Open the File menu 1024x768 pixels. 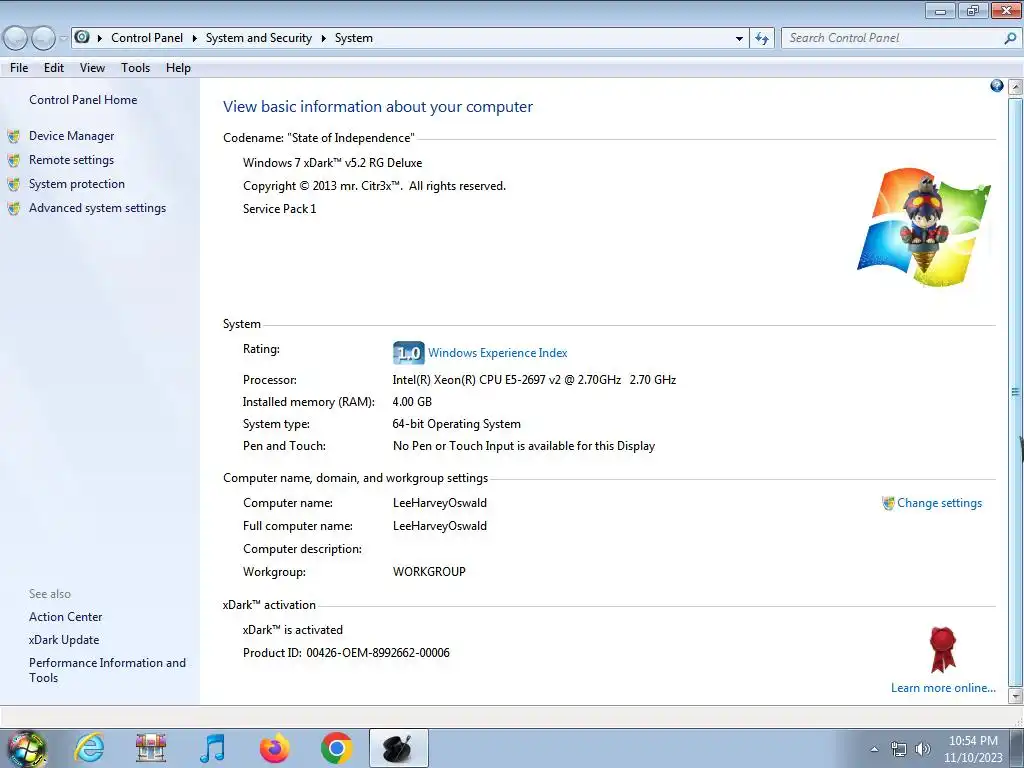coord(19,68)
